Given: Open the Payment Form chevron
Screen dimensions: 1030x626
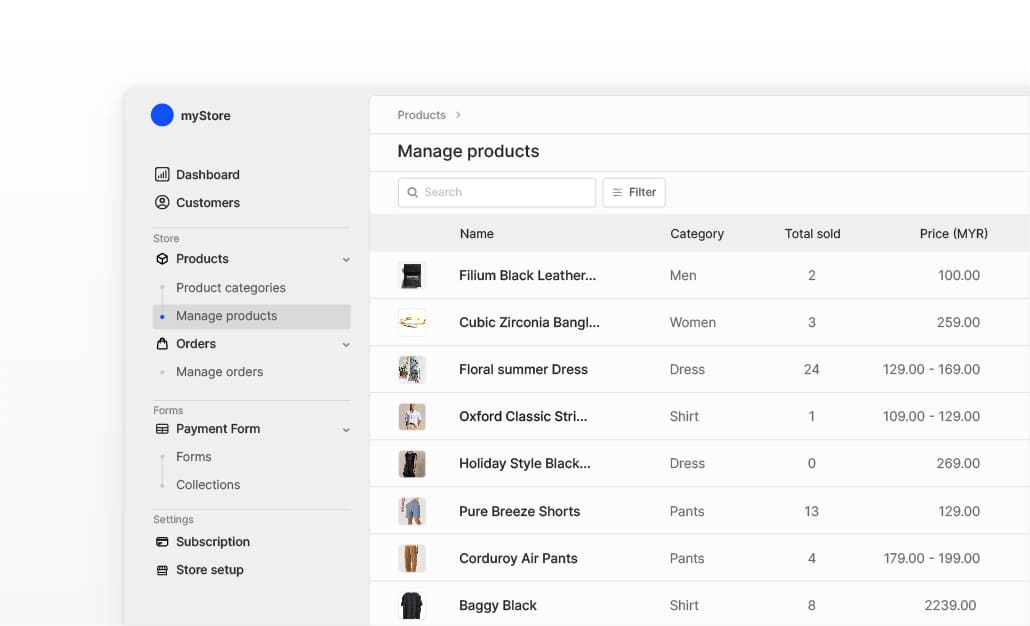Looking at the screenshot, I should [346, 429].
